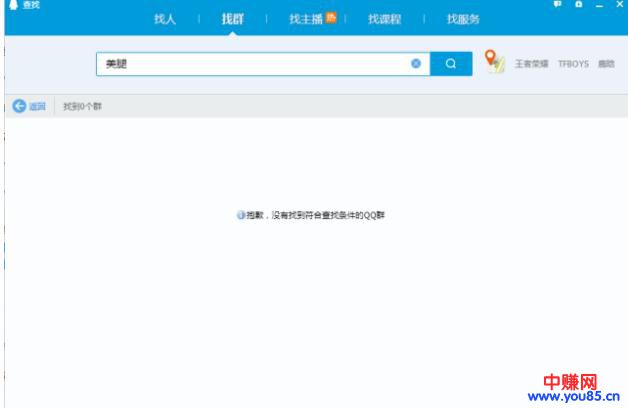Switch to the 找人 tab
The height and width of the screenshot is (408, 628).
point(165,19)
